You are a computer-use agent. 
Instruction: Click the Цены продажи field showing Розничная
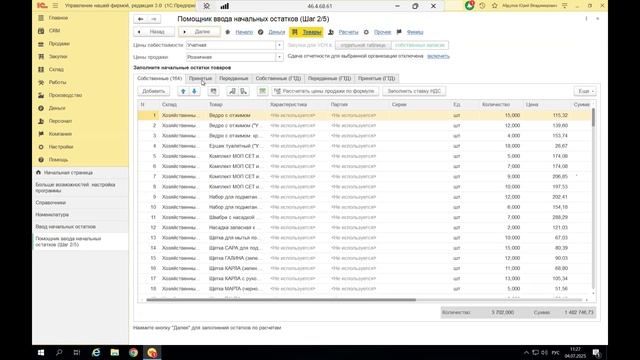pos(231,57)
